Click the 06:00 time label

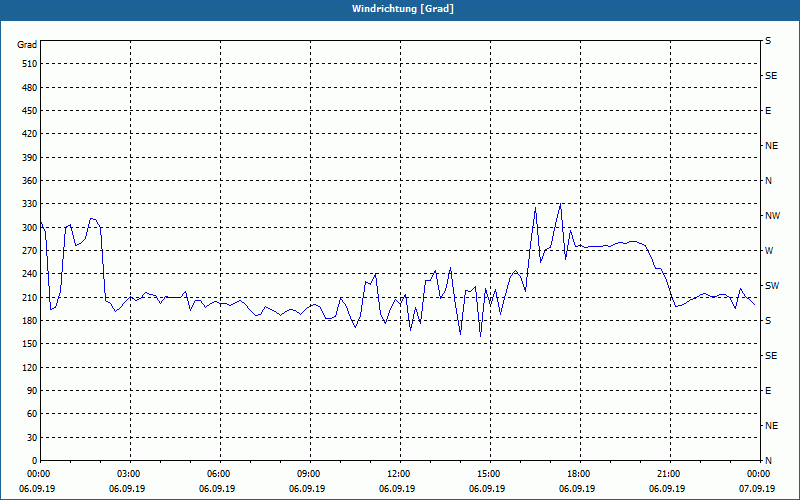pyautogui.click(x=219, y=474)
